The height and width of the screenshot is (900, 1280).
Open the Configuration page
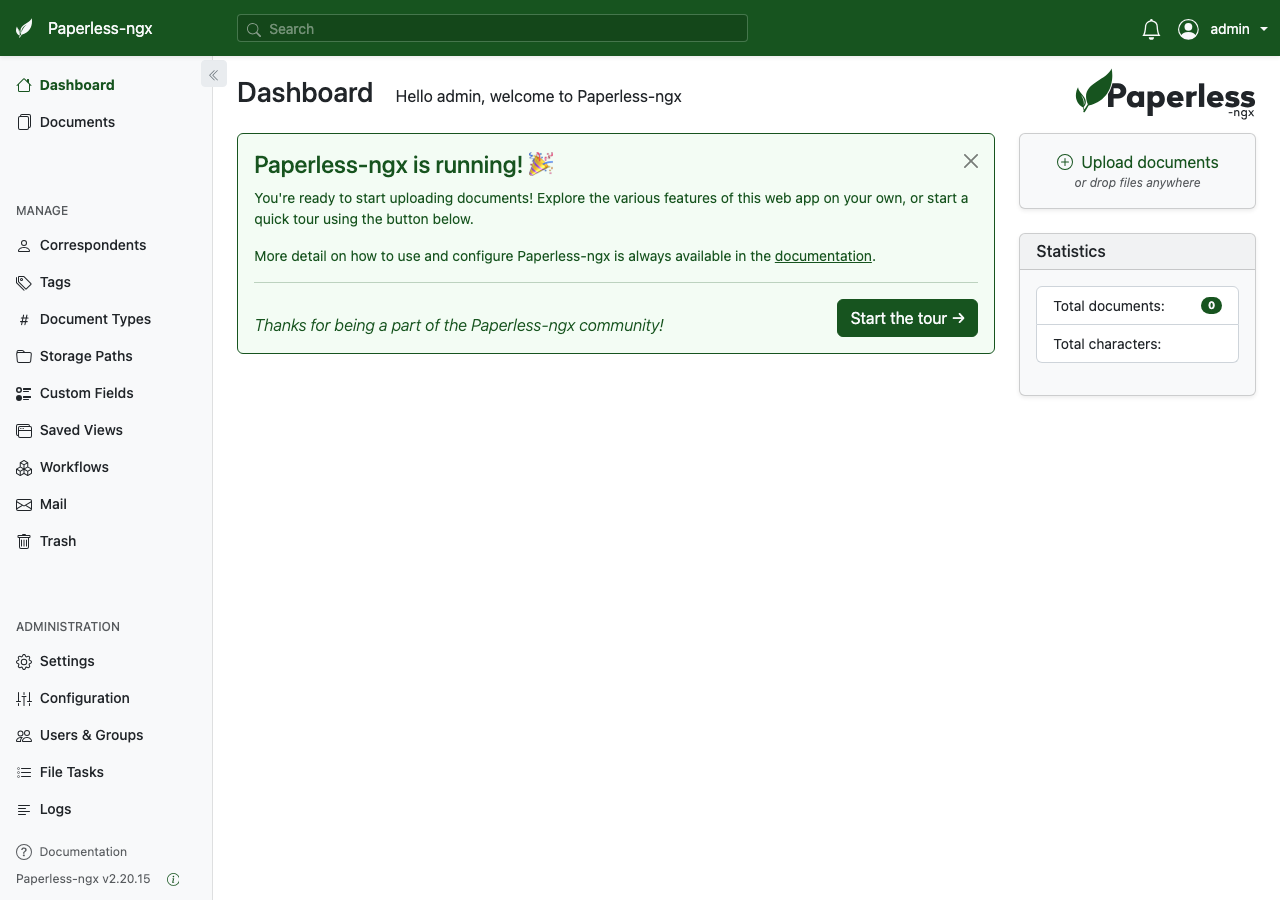pyautogui.click(x=106, y=698)
